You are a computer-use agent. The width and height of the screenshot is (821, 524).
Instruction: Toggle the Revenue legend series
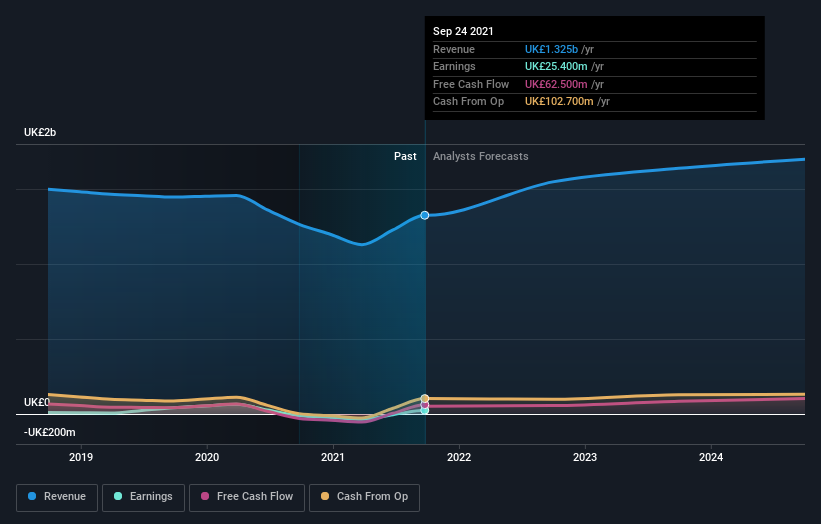pos(57,497)
